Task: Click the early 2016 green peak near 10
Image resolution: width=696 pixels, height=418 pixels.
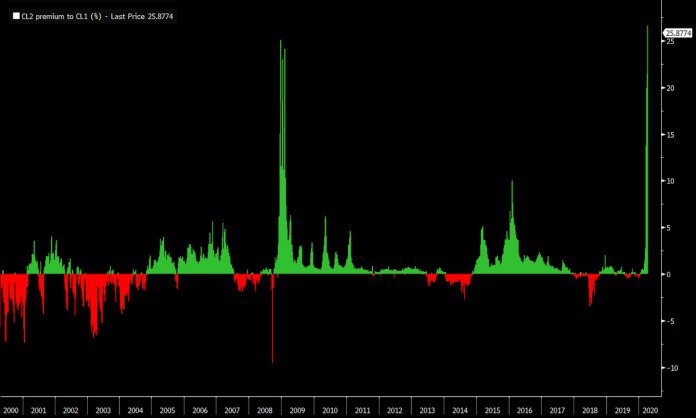Action: click(512, 183)
